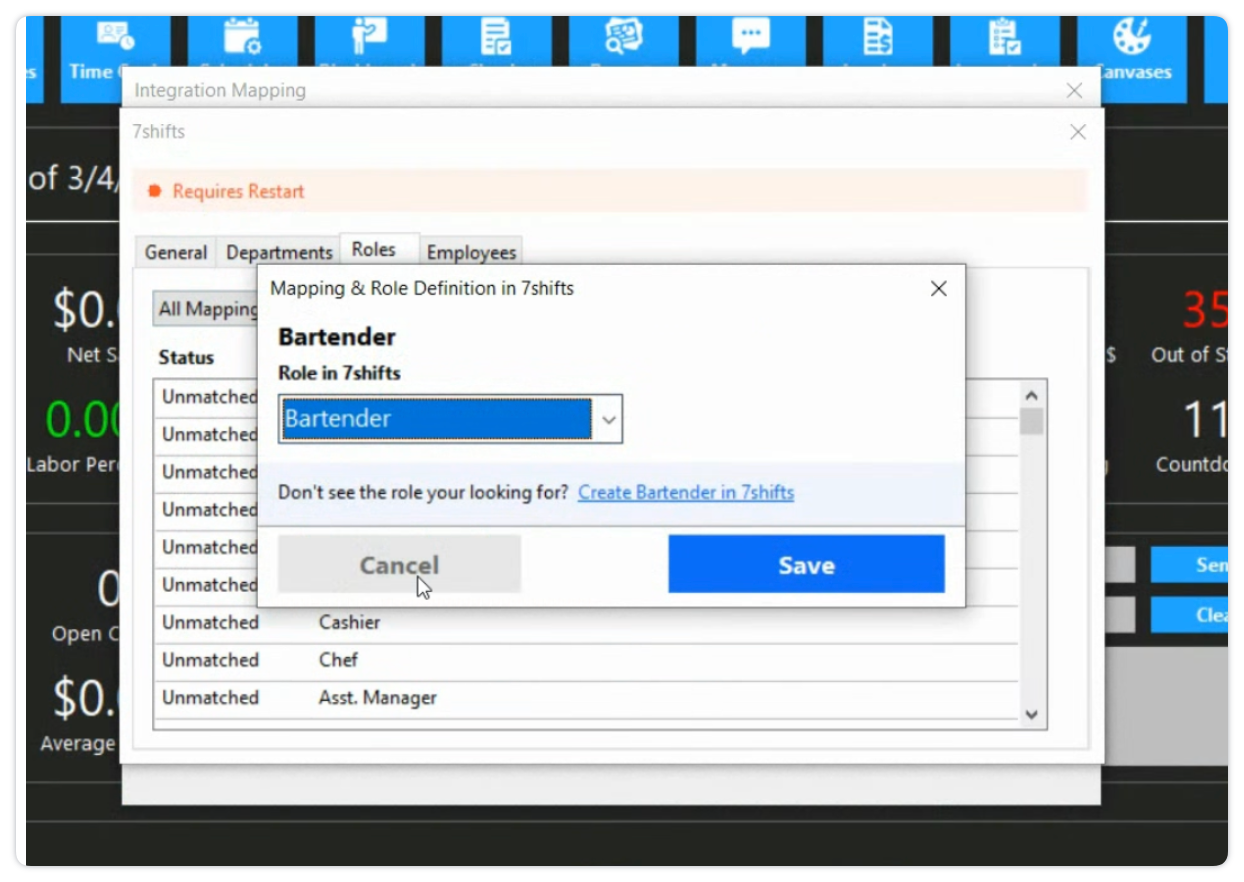
Task: Click the clipboard inventory toolbar icon
Action: pos(1004,38)
